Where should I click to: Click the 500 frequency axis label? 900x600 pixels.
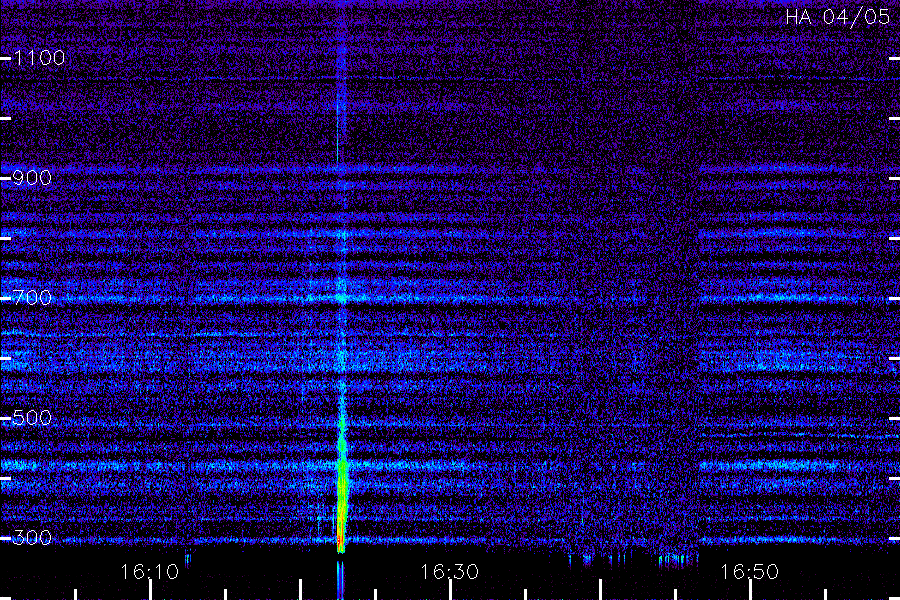pyautogui.click(x=32, y=417)
